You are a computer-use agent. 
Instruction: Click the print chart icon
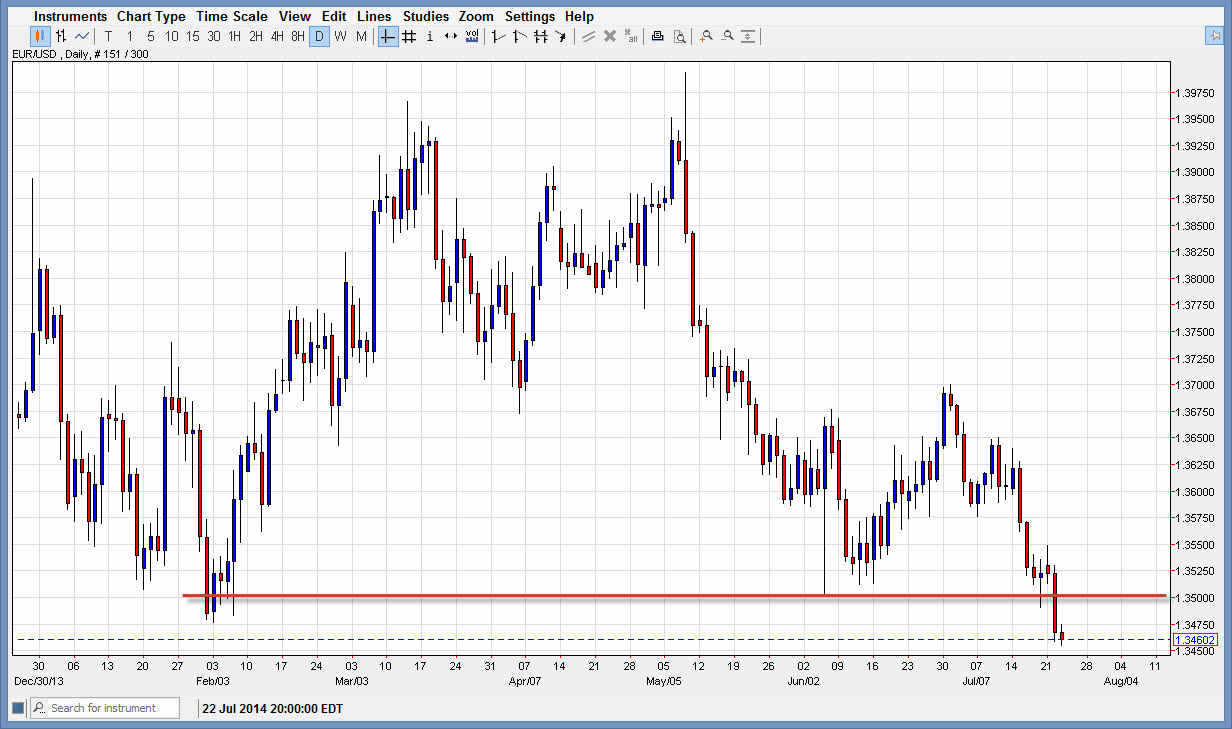coord(657,37)
